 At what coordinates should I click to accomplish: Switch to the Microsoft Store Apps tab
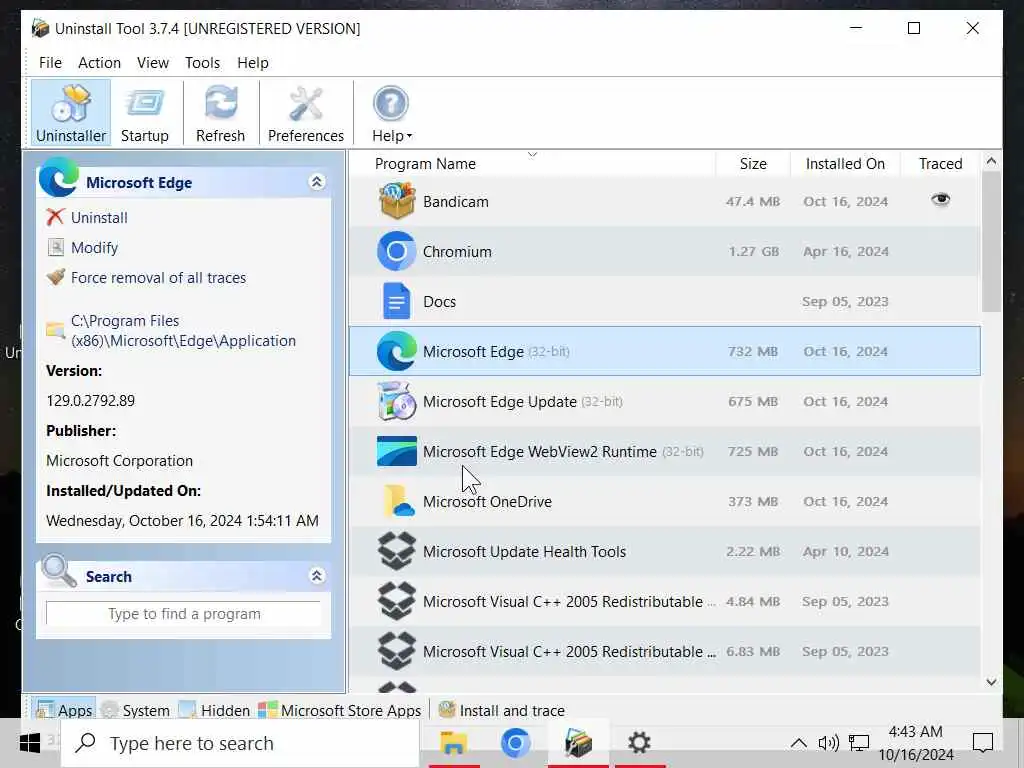[340, 710]
